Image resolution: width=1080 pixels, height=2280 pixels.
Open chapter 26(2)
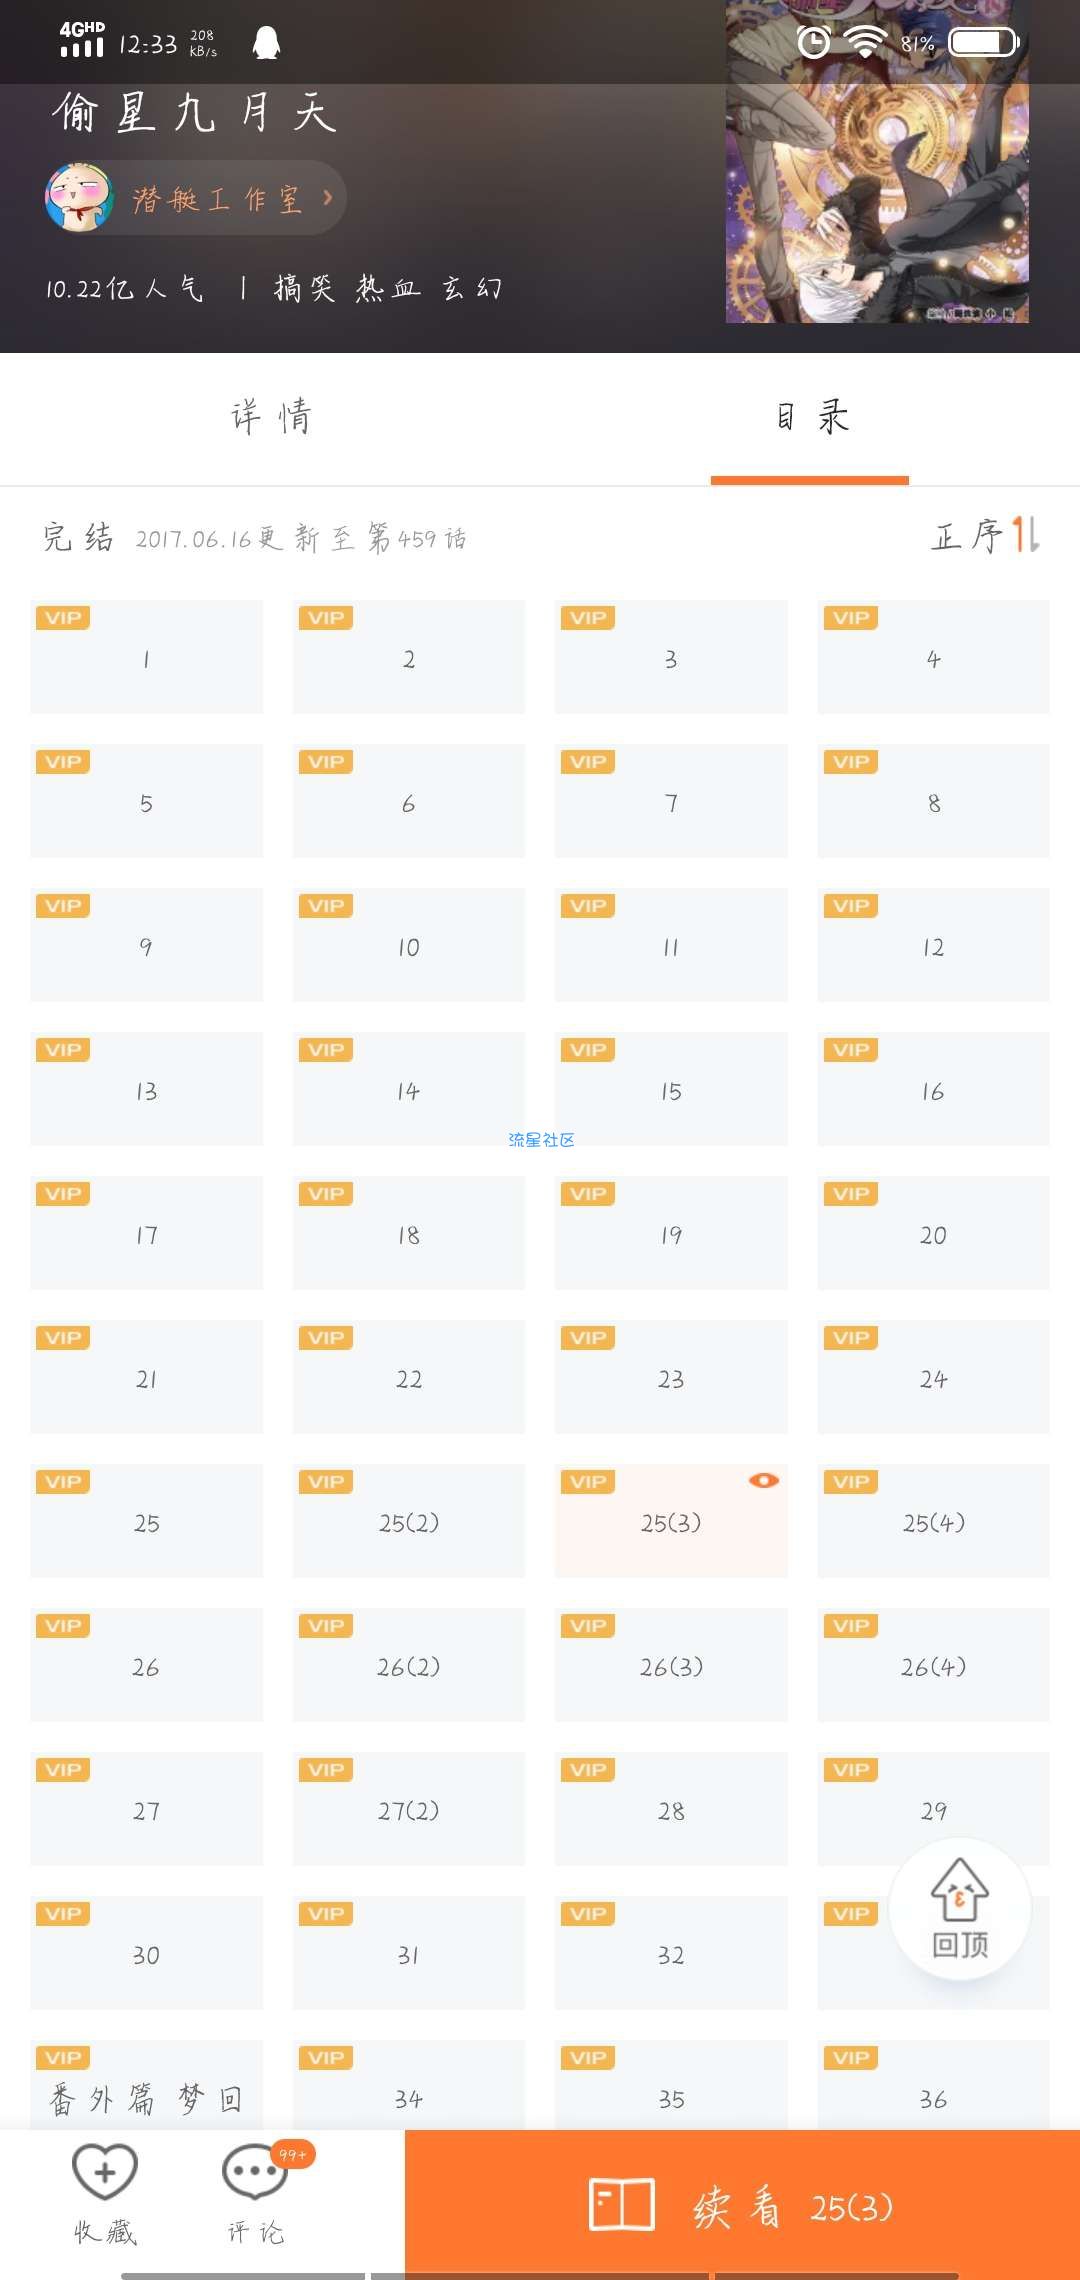click(408, 1665)
